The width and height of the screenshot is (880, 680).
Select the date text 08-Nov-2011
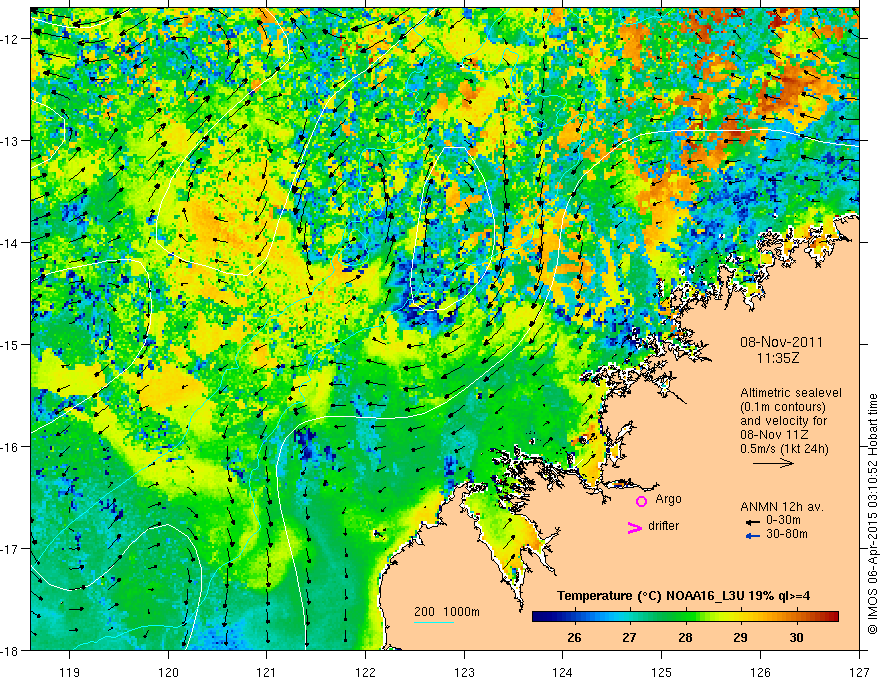pyautogui.click(x=781, y=342)
